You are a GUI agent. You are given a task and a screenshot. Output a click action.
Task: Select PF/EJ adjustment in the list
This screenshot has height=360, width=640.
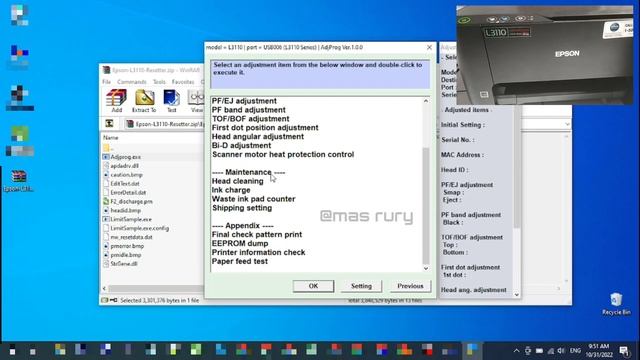click(244, 101)
